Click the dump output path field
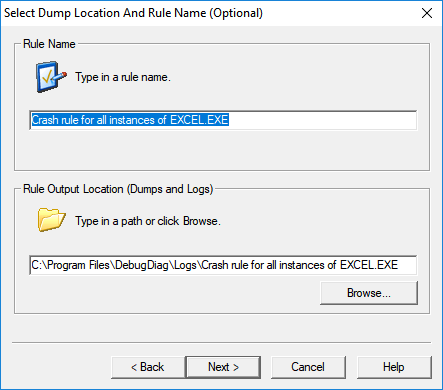The height and width of the screenshot is (390, 443). 223,265
